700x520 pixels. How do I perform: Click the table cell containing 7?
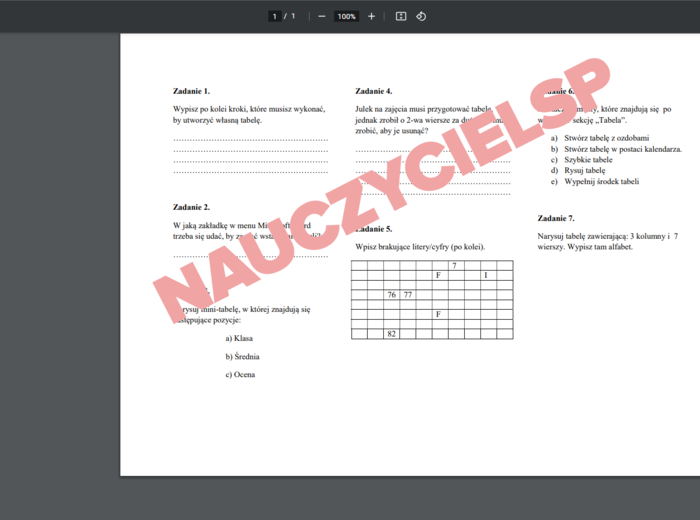click(454, 266)
